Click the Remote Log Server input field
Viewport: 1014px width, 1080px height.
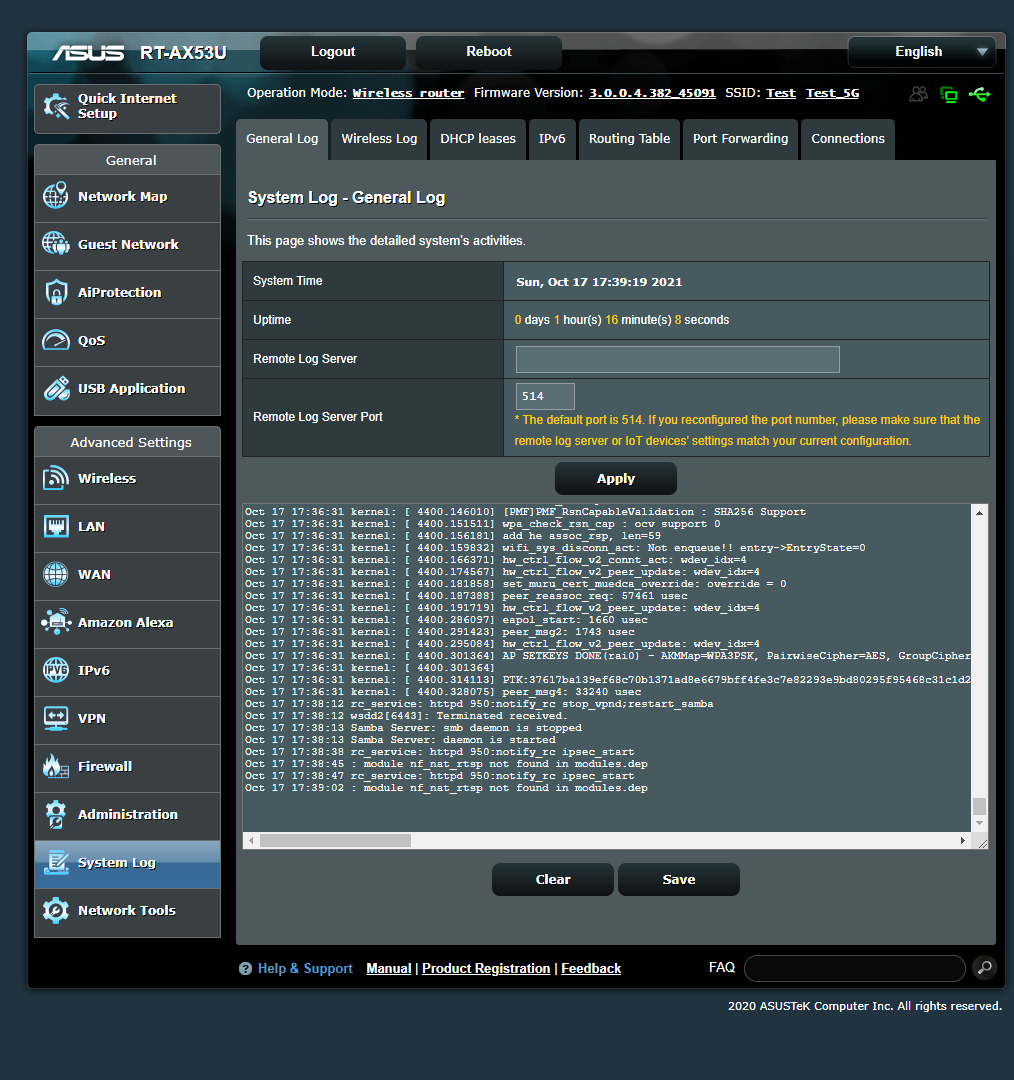pyautogui.click(x=677, y=359)
